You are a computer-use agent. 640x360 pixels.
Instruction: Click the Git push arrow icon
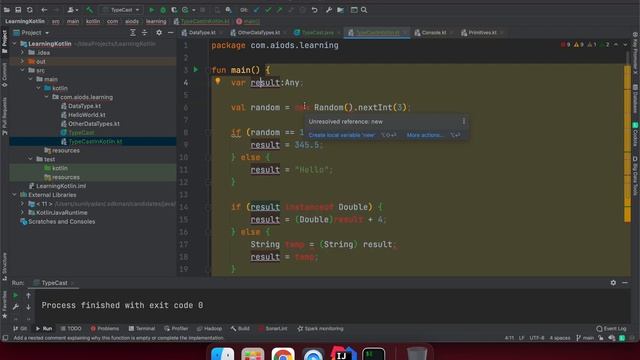pyautogui.click(x=279, y=10)
